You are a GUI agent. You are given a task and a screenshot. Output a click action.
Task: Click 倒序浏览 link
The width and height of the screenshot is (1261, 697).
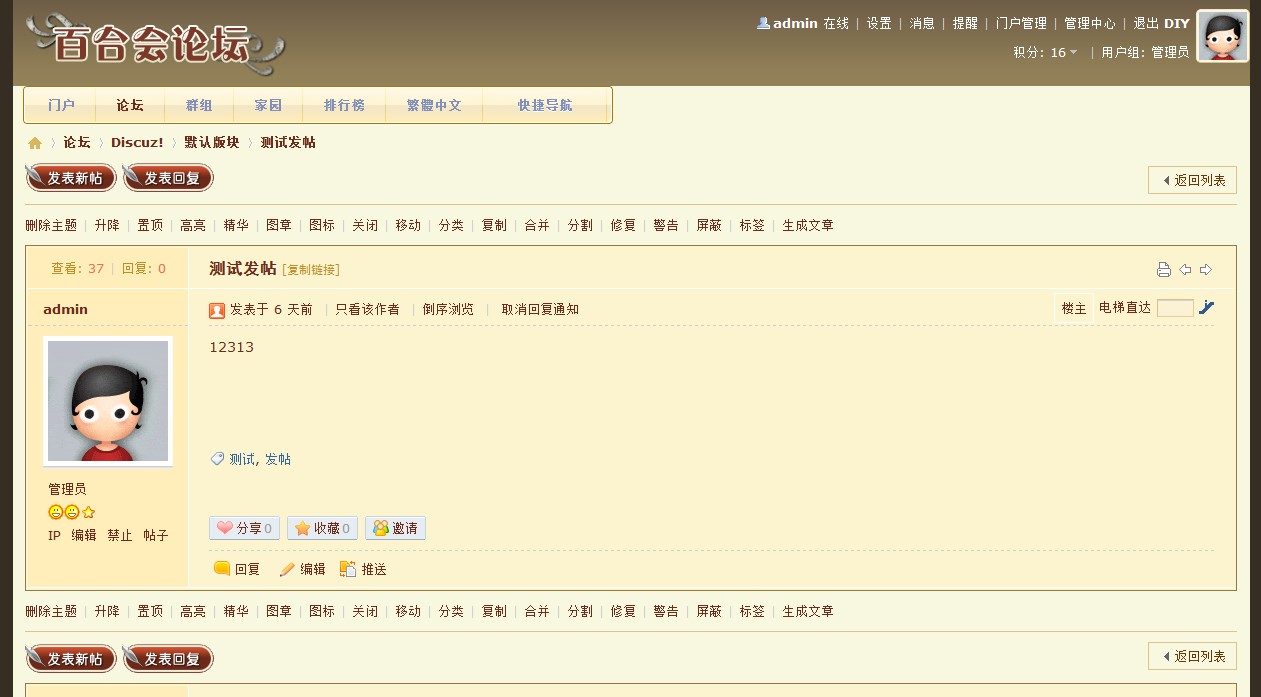(x=448, y=310)
